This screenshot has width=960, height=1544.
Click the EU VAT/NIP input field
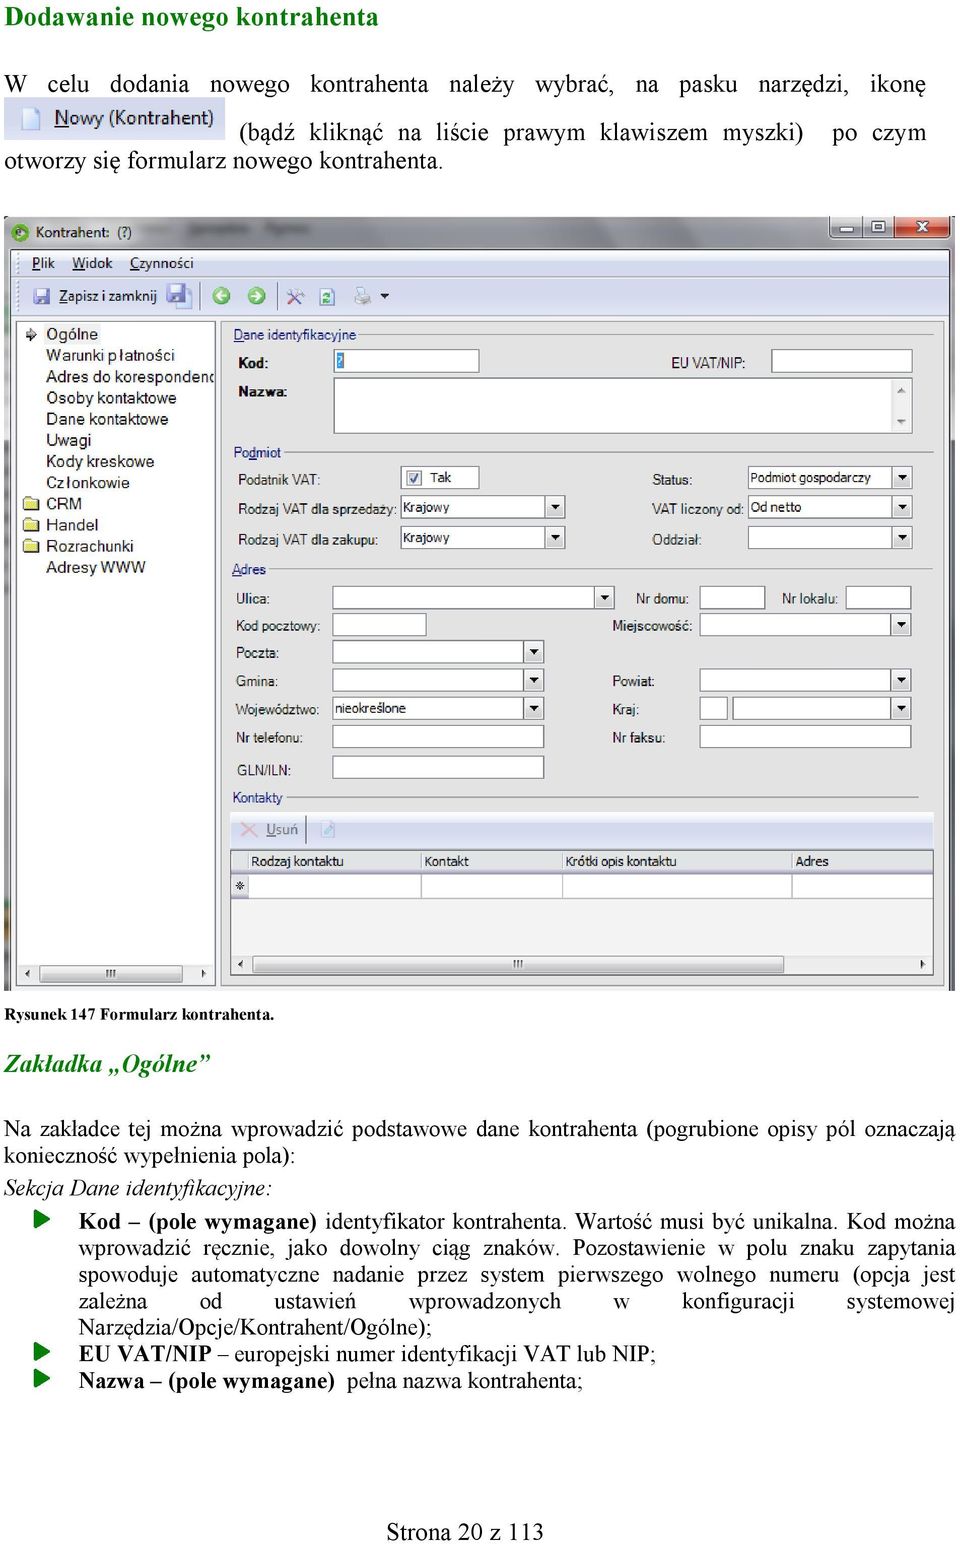[x=842, y=361]
